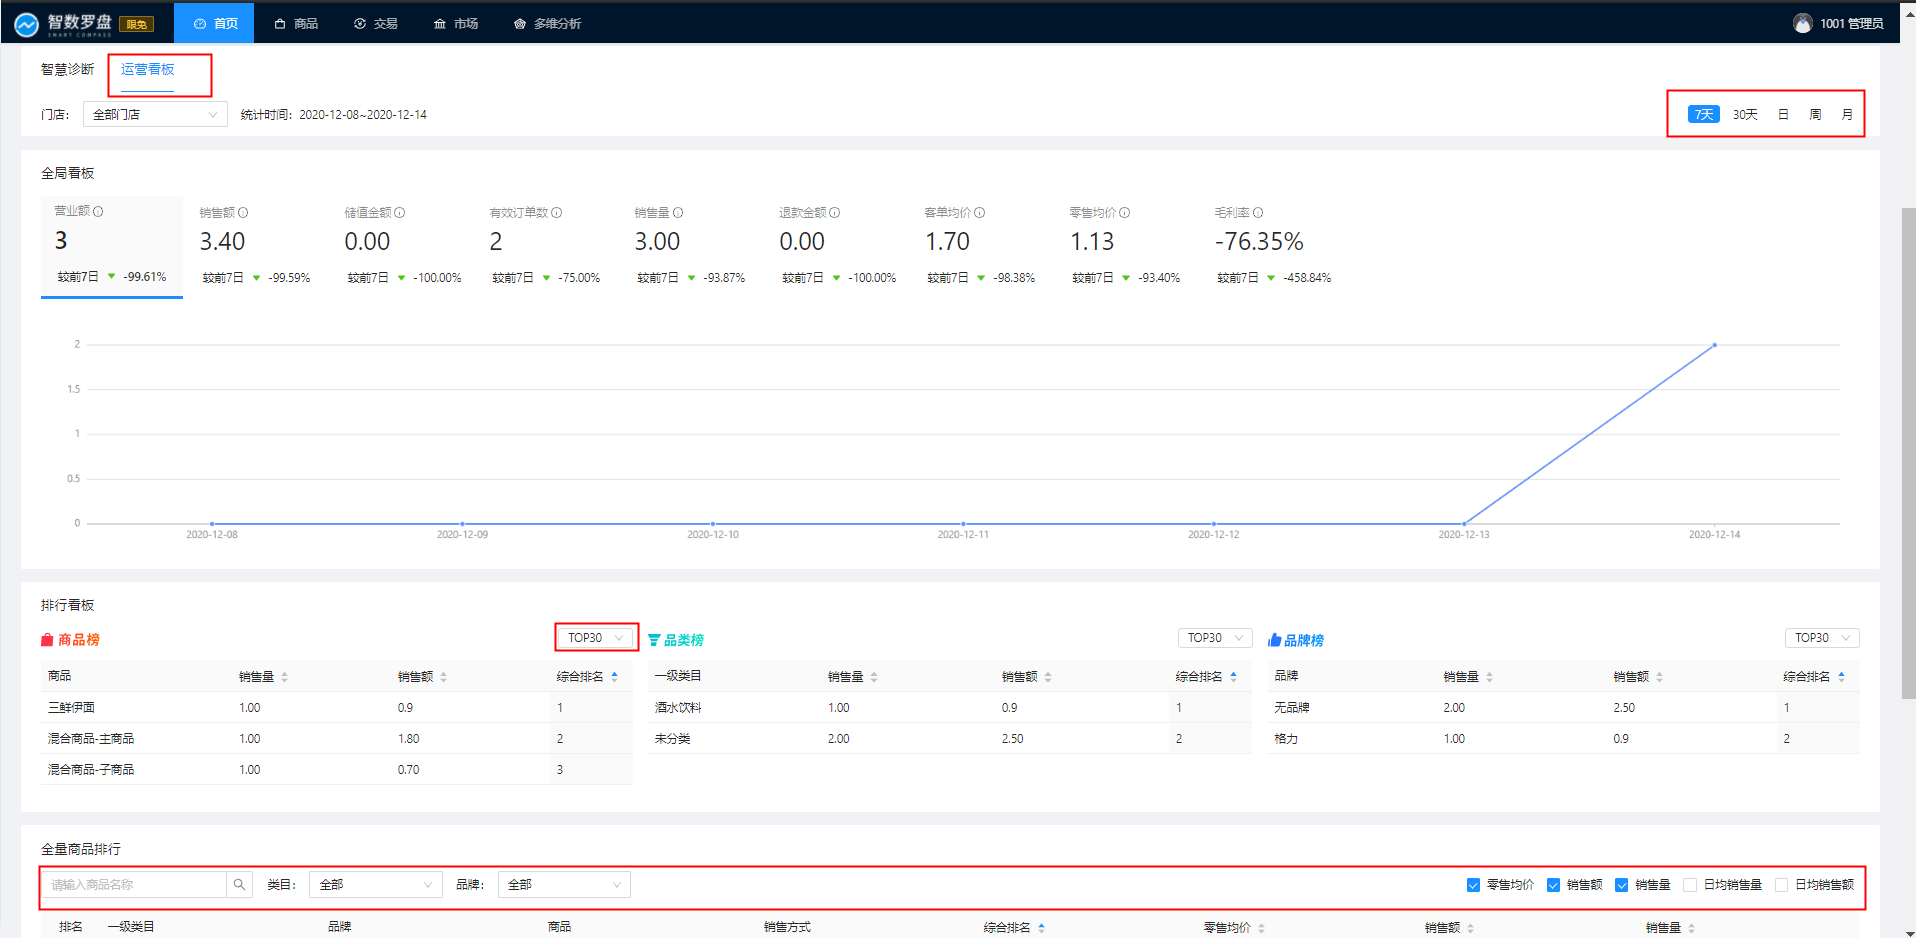
Task: Sort 品牌榜 by 综合排名 sort icon
Action: point(1841,678)
